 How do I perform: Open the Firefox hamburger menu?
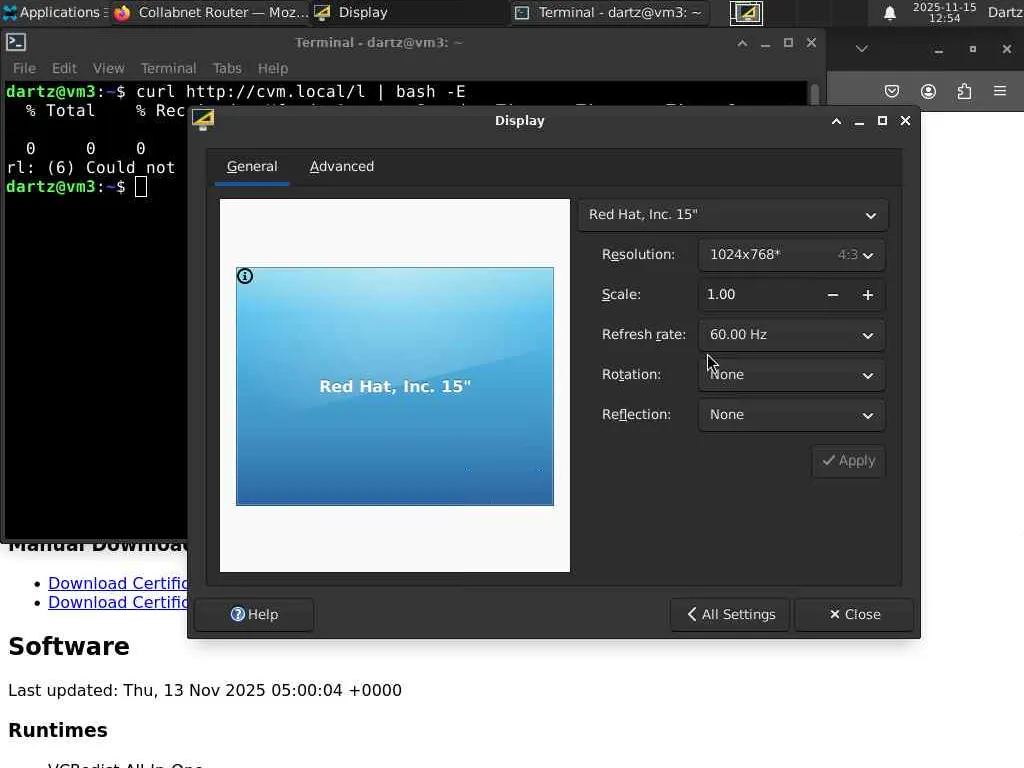click(1000, 91)
